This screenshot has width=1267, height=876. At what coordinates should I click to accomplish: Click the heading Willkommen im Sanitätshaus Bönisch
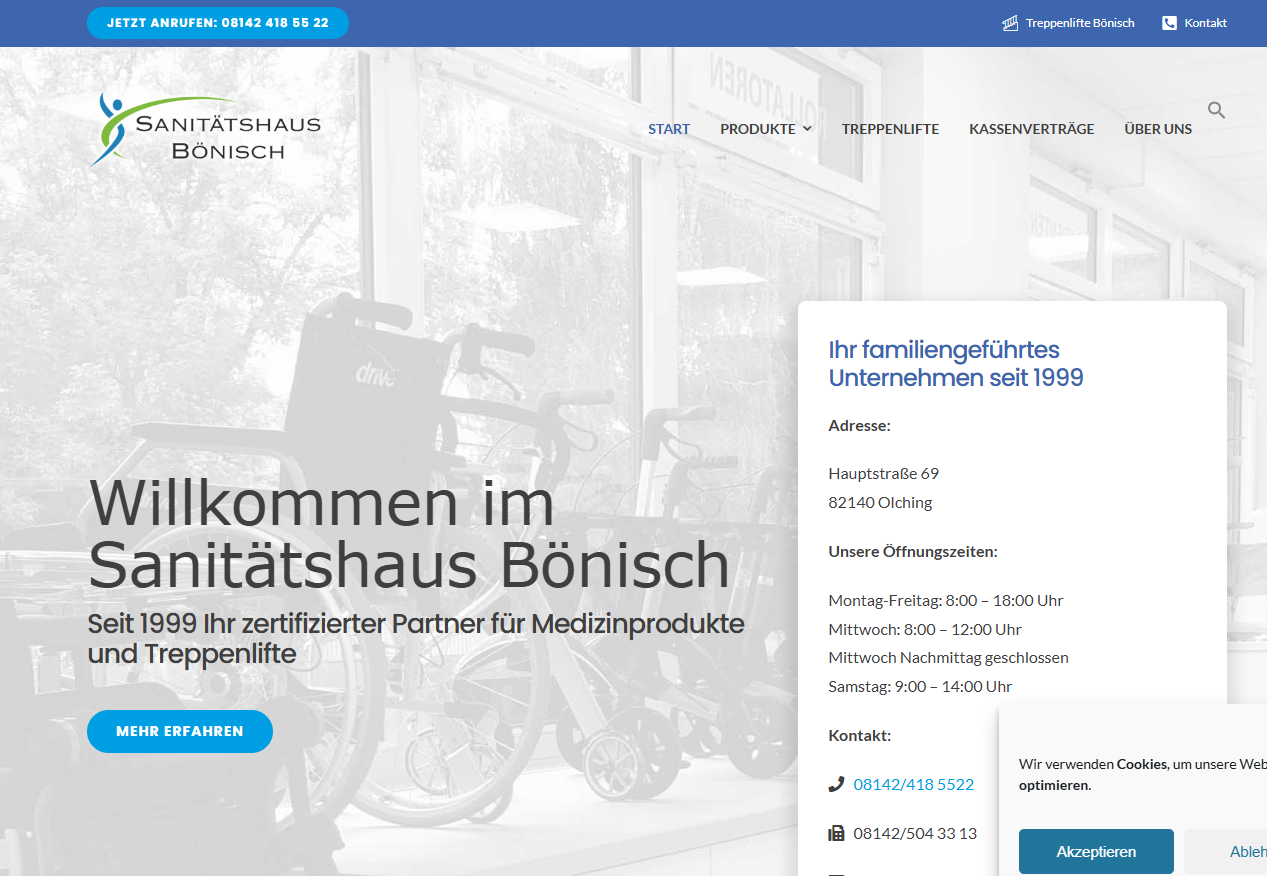tap(409, 534)
